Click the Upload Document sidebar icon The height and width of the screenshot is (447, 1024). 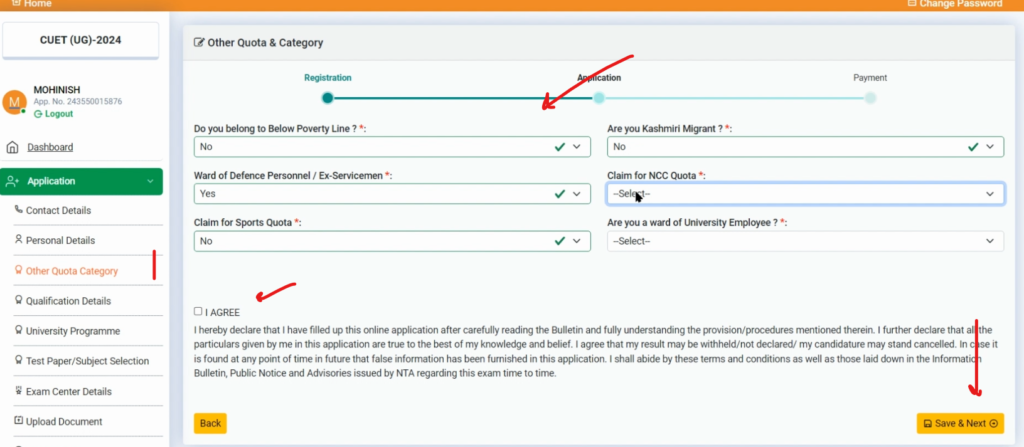(18, 421)
